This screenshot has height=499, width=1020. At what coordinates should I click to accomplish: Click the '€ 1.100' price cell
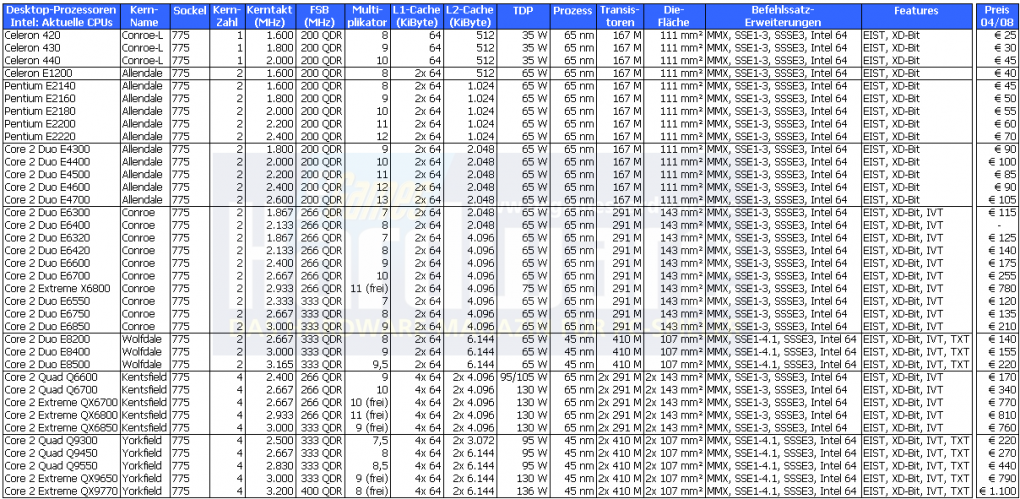(996, 491)
